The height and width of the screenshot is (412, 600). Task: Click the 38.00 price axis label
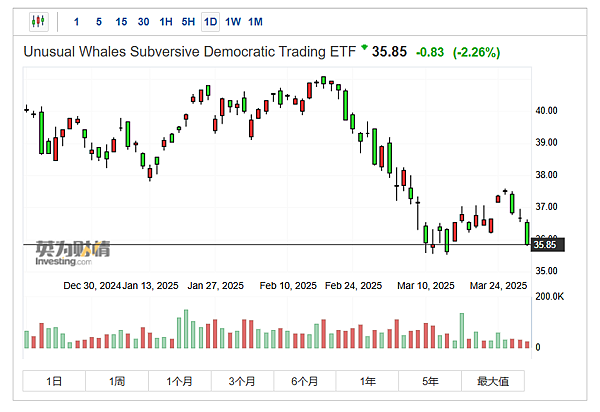point(546,175)
